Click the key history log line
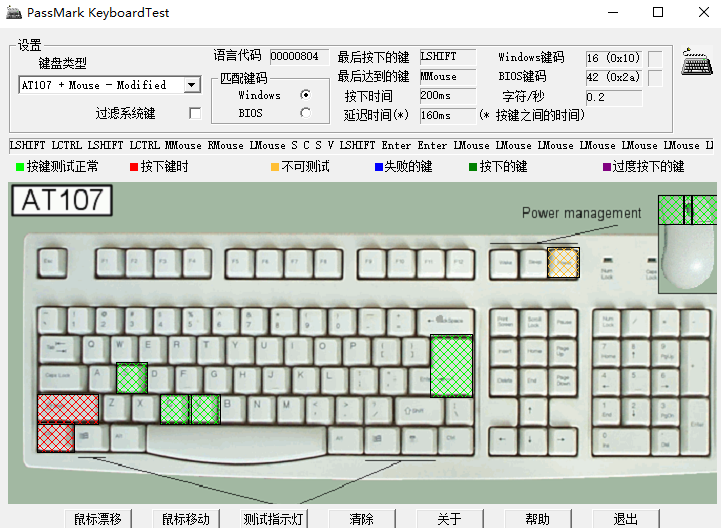This screenshot has height=528, width=721. 361,145
